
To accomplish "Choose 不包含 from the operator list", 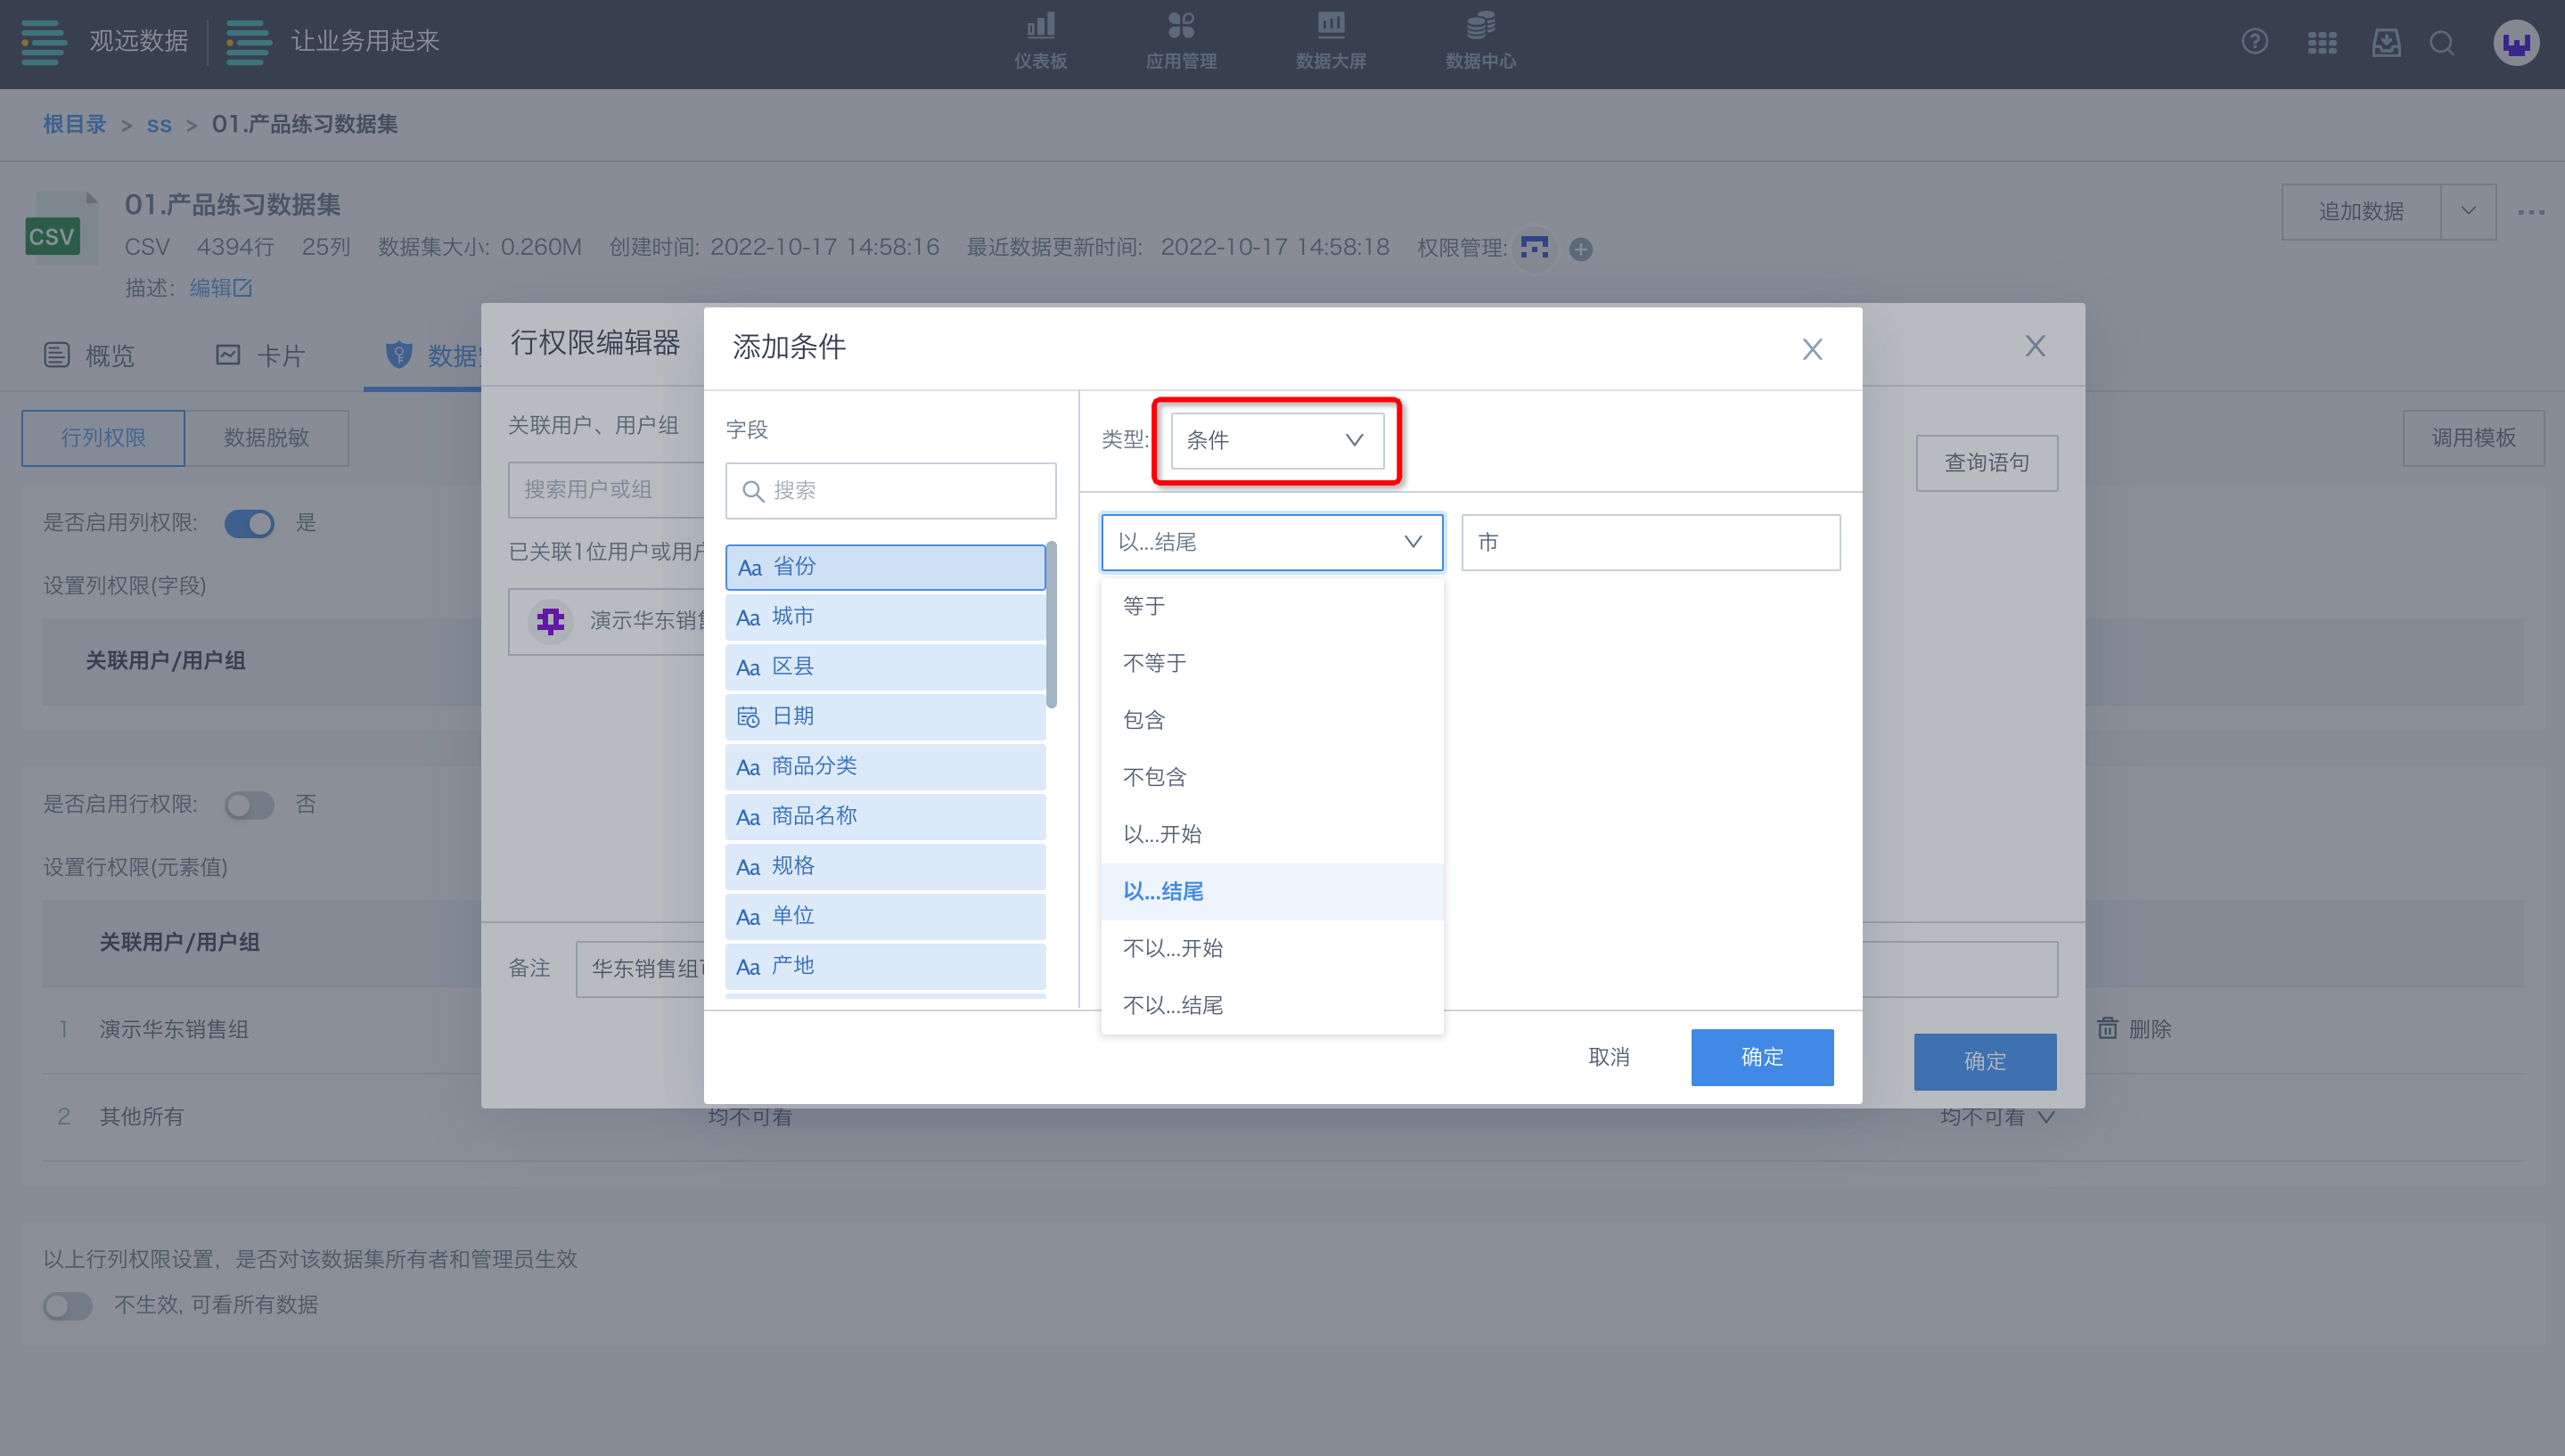I will tap(1272, 777).
